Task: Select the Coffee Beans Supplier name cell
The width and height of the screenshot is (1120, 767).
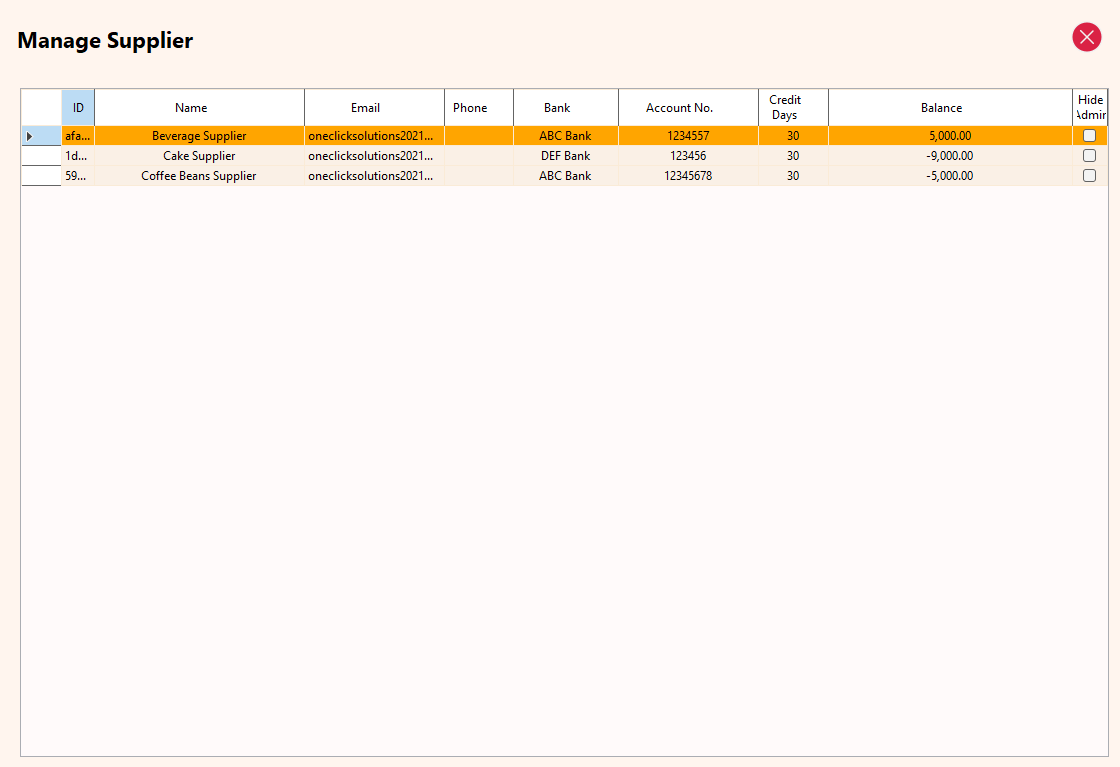Action: pyautogui.click(x=199, y=176)
